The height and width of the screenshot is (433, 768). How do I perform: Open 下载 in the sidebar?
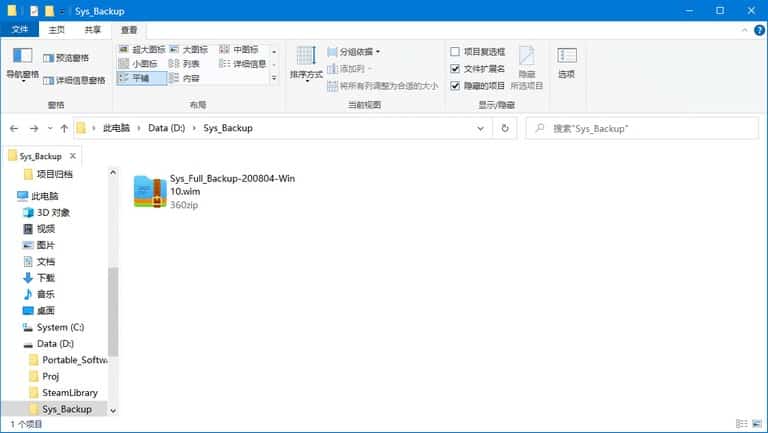tap(40, 278)
